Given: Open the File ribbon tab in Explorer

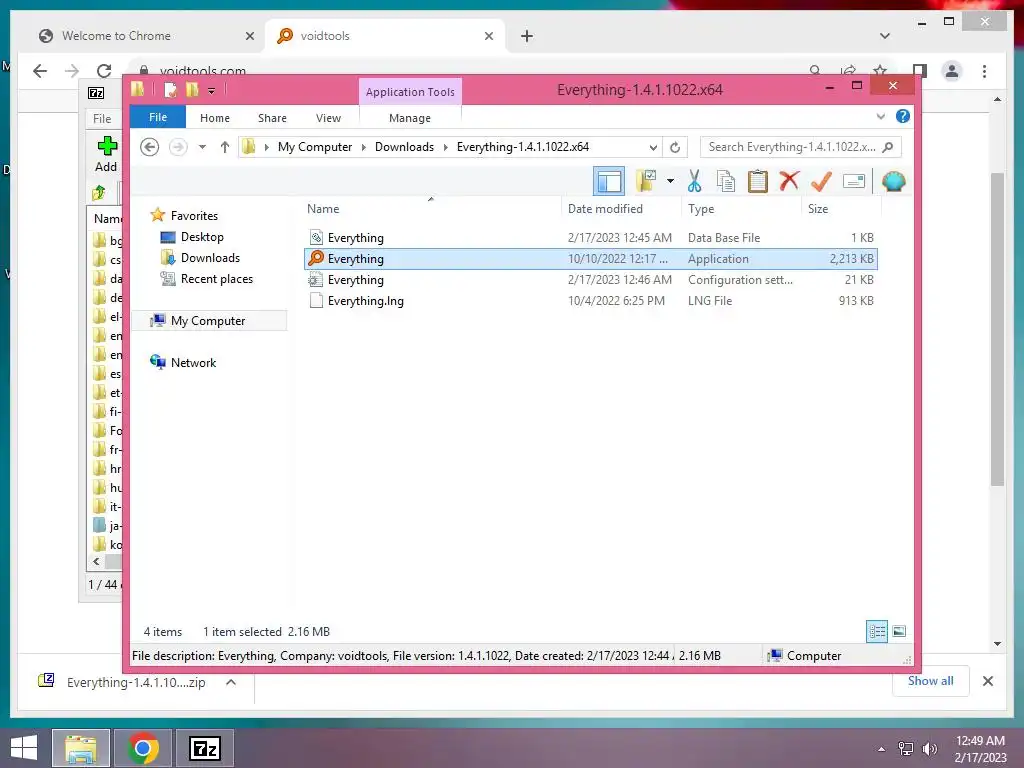Looking at the screenshot, I should click(158, 118).
